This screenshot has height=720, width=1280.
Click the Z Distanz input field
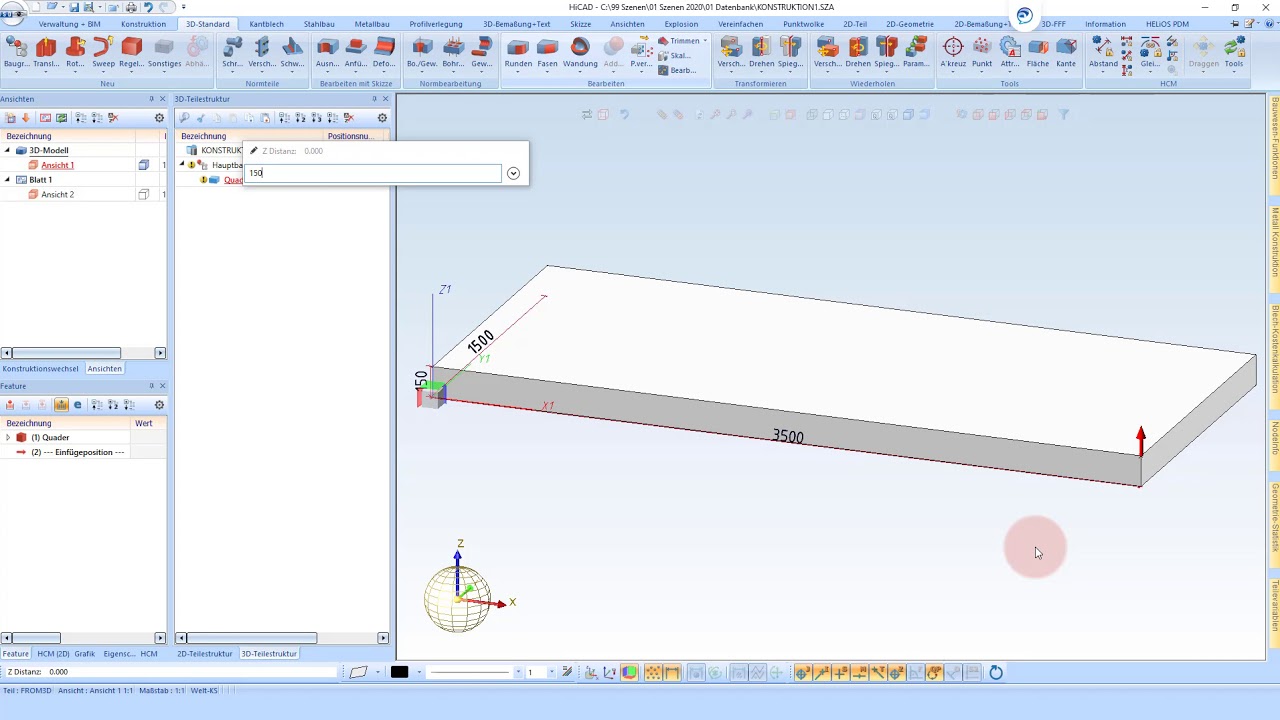(373, 173)
